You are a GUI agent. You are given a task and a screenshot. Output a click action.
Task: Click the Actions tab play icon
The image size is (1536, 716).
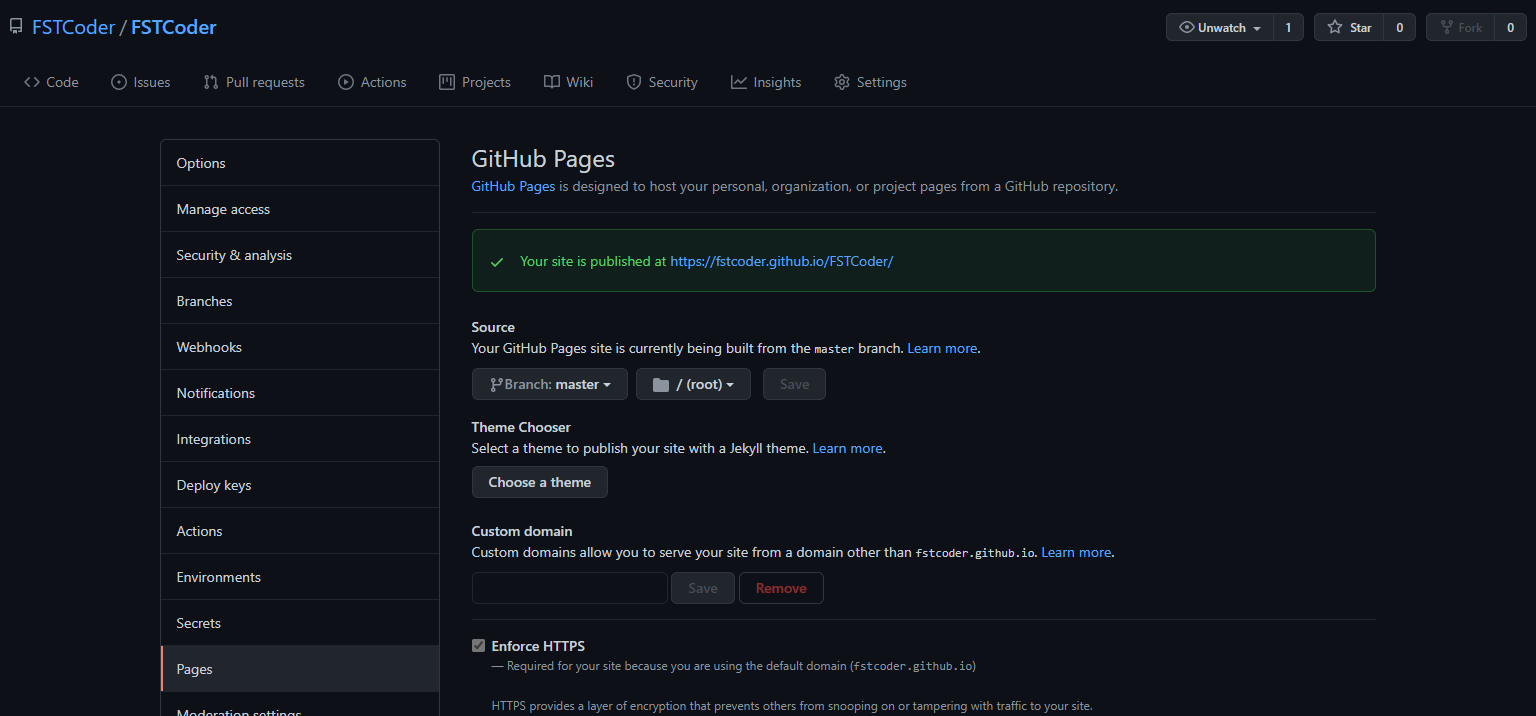tap(346, 82)
